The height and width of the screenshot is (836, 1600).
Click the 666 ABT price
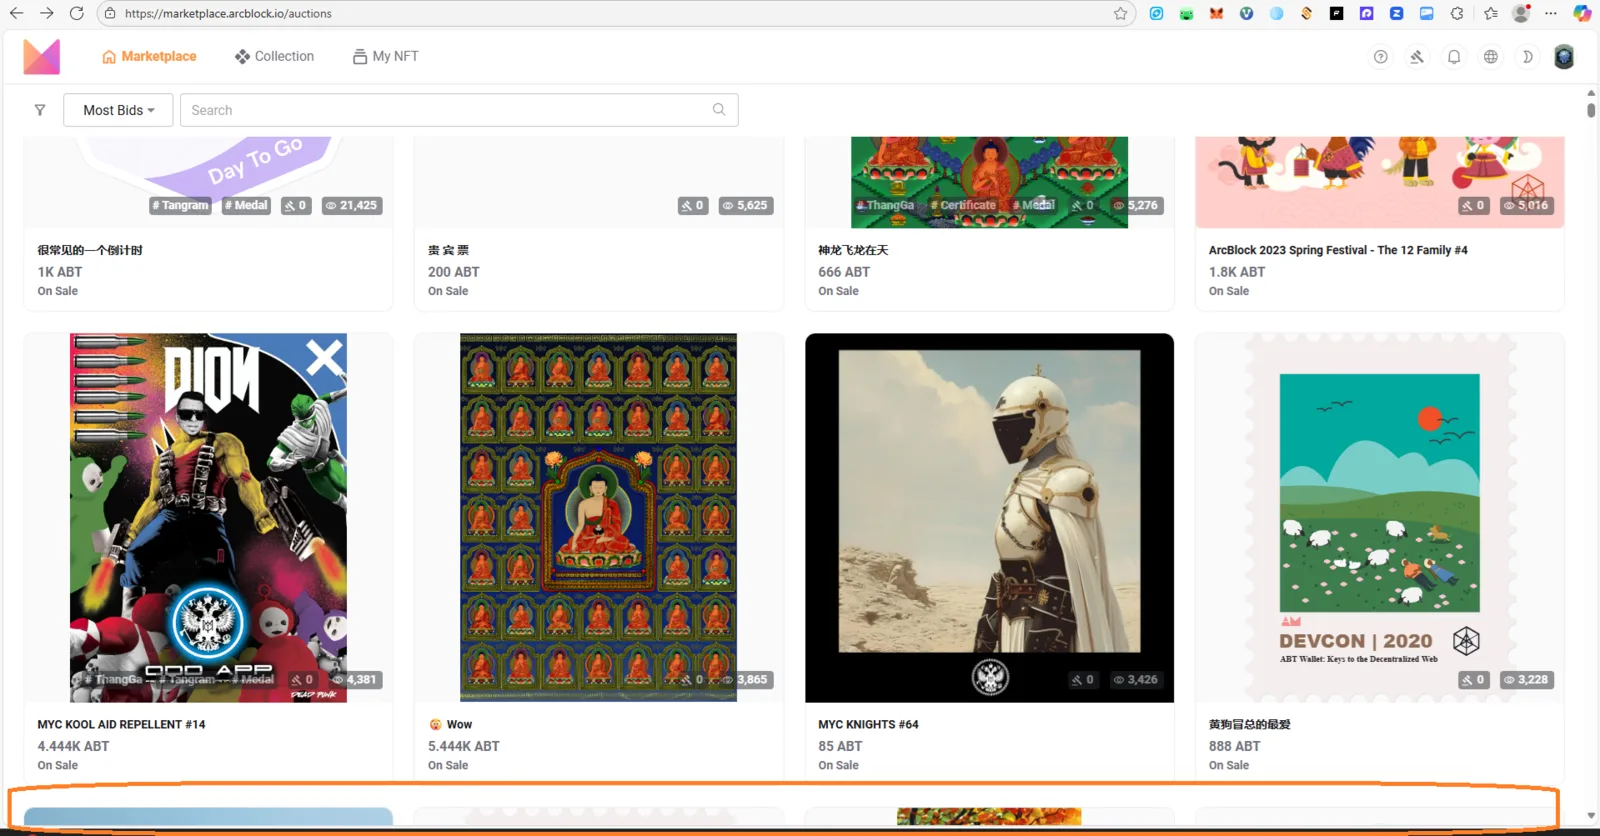tap(844, 272)
